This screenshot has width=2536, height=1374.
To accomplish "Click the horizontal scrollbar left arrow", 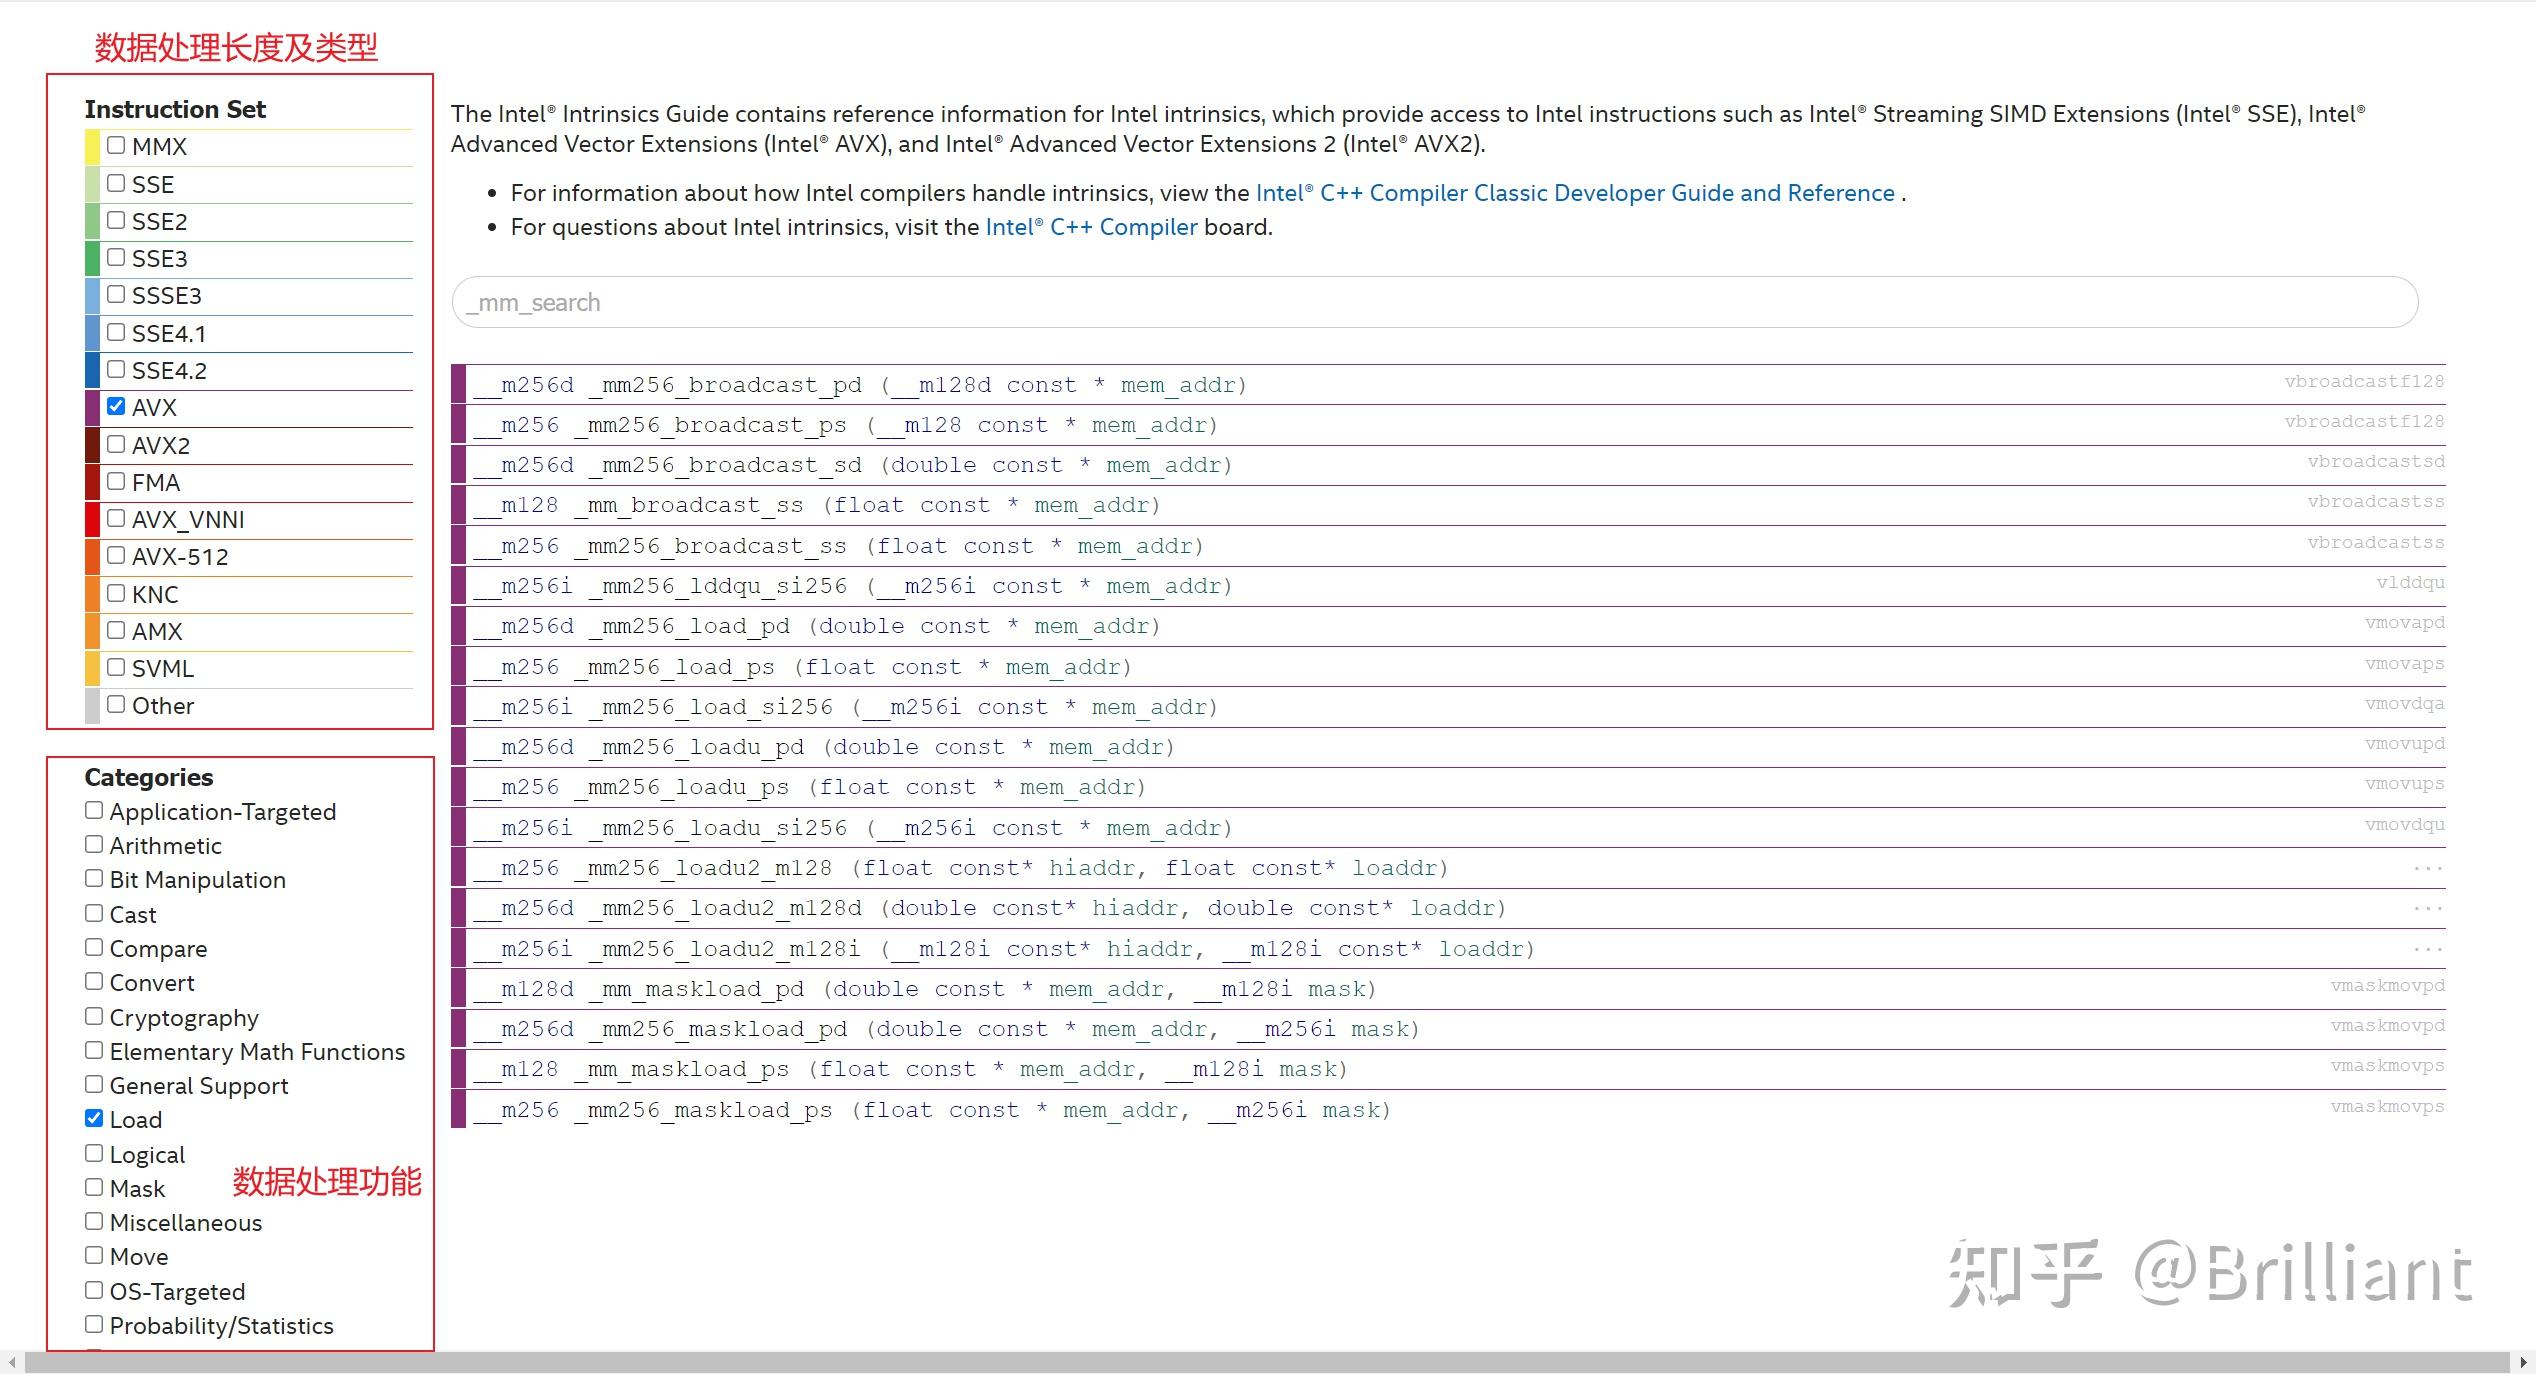I will [x=12, y=1362].
